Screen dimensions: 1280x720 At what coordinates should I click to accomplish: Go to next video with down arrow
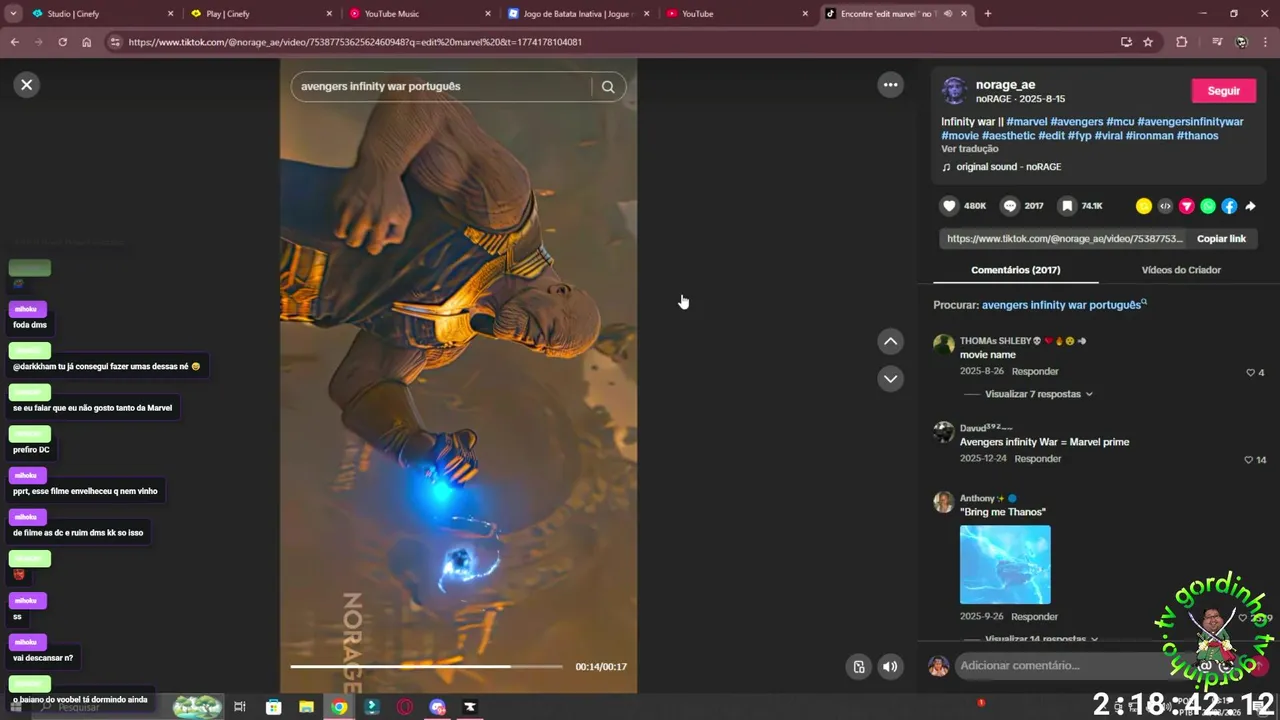coord(890,379)
